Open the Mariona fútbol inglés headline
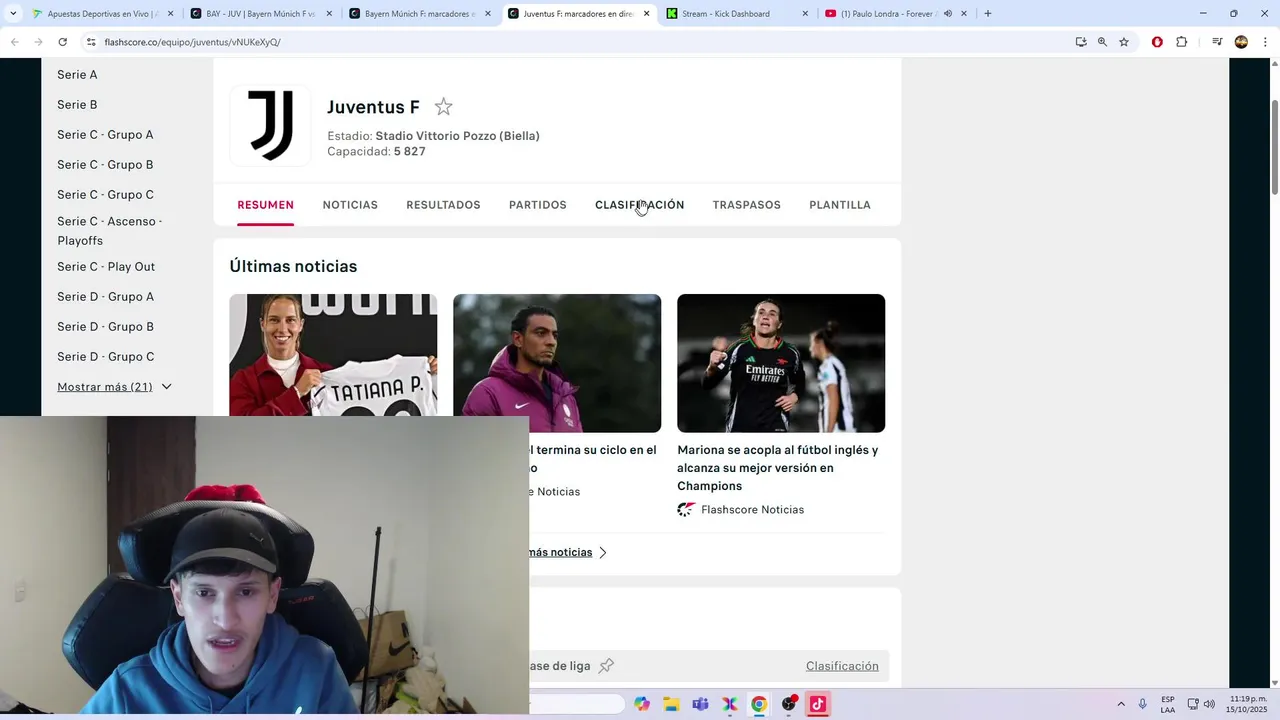This screenshot has width=1280, height=720. [778, 468]
